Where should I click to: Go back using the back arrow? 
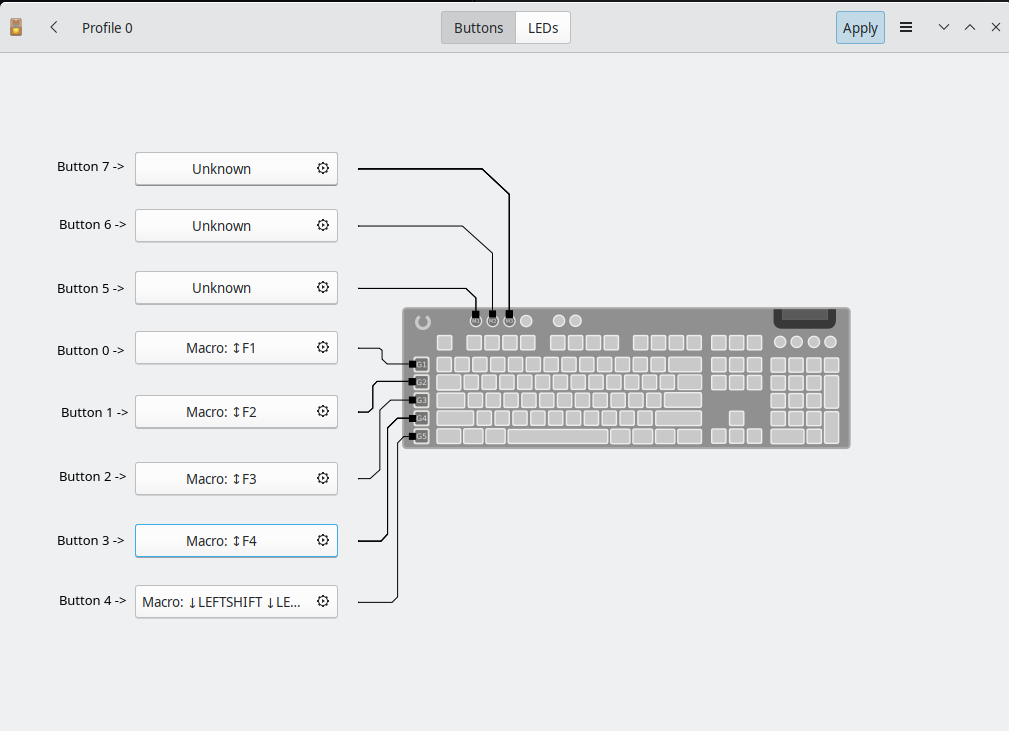[53, 27]
